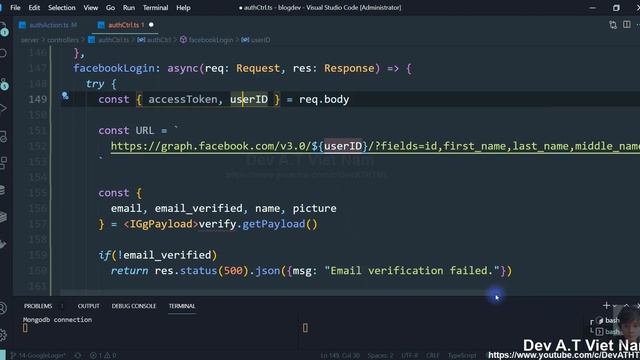The image size is (640, 360).
Task: Click the Ln 149 cursor position in the status bar
Action: coord(340,356)
